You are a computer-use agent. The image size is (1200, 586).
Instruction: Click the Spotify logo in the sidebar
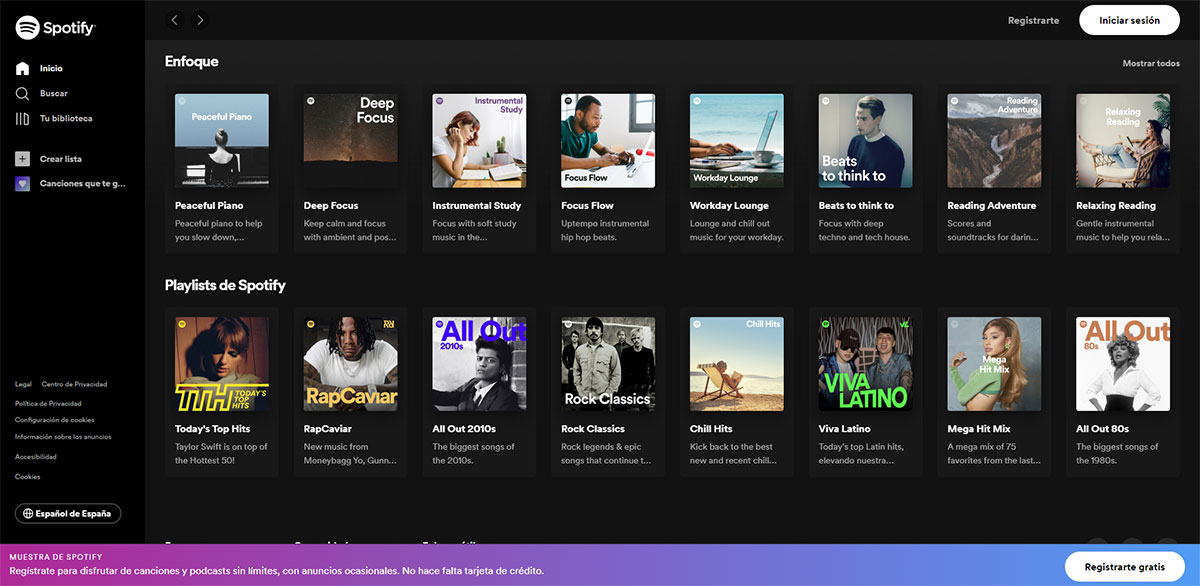tap(55, 28)
